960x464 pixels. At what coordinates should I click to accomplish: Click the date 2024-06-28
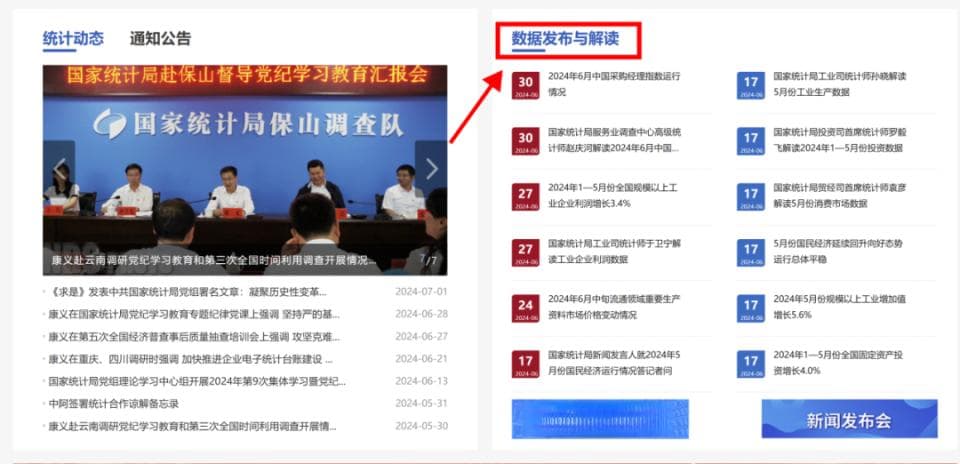coord(421,314)
